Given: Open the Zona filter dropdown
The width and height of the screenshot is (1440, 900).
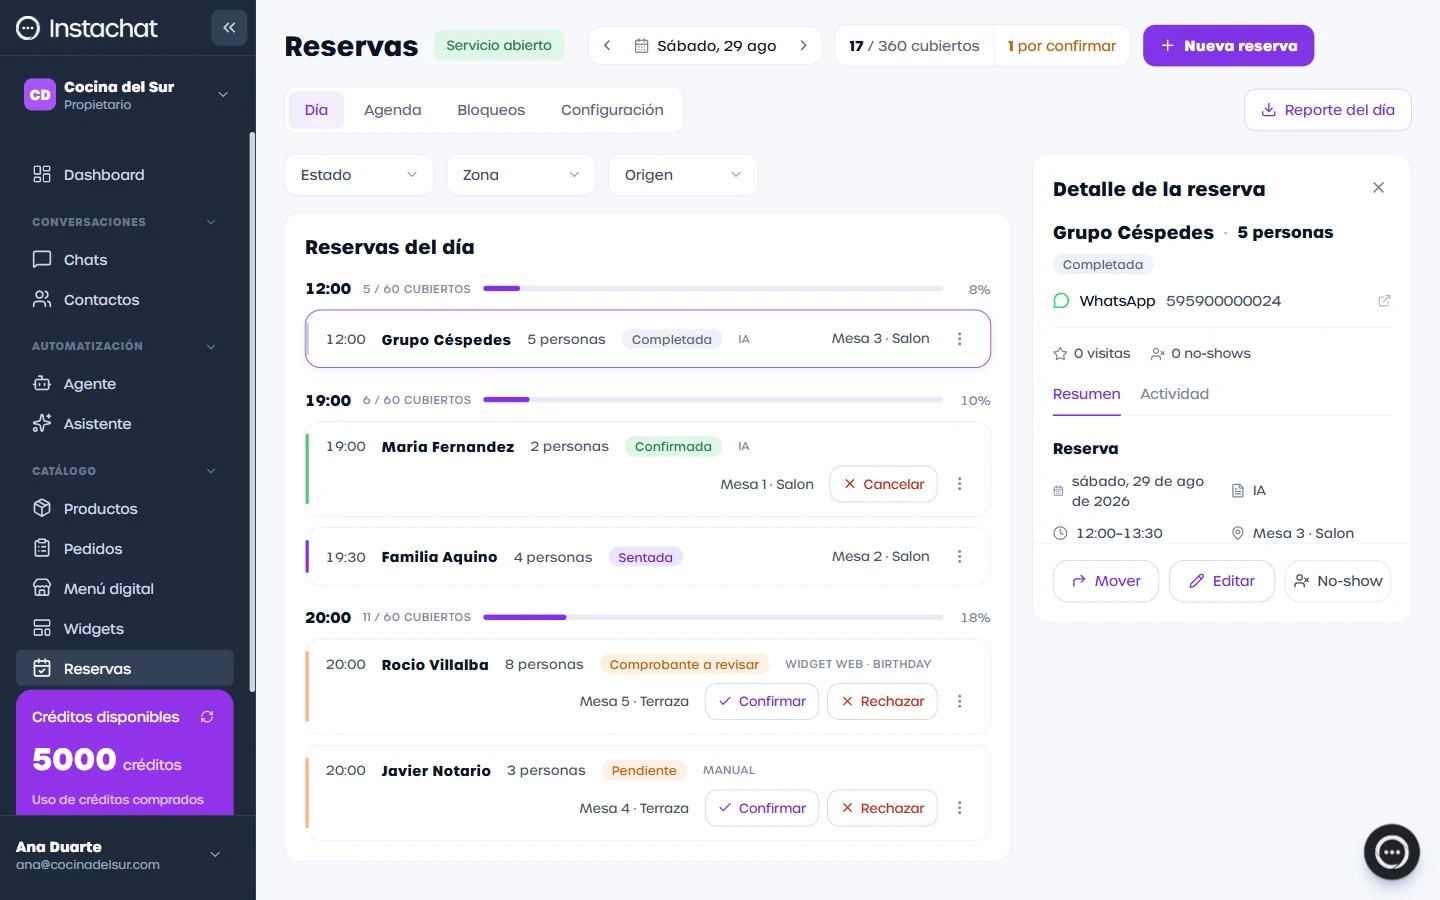Looking at the screenshot, I should [521, 175].
